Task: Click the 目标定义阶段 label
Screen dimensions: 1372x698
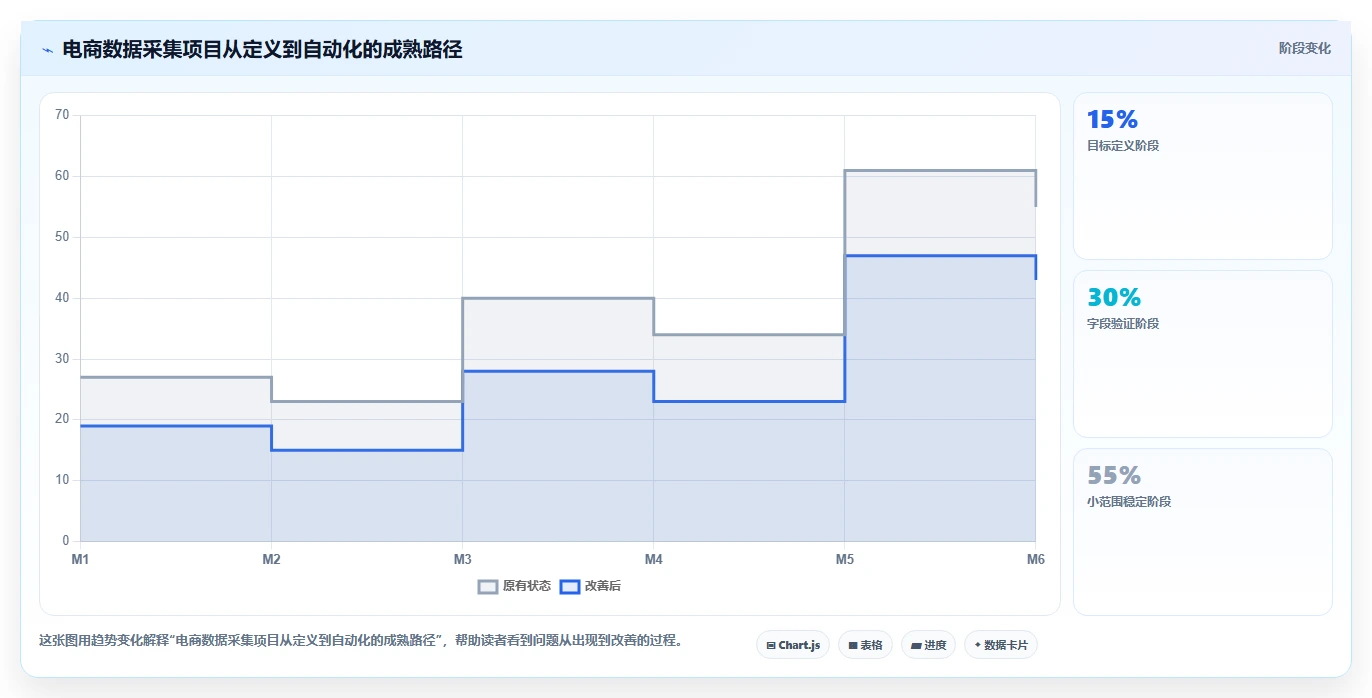Action: (1123, 146)
